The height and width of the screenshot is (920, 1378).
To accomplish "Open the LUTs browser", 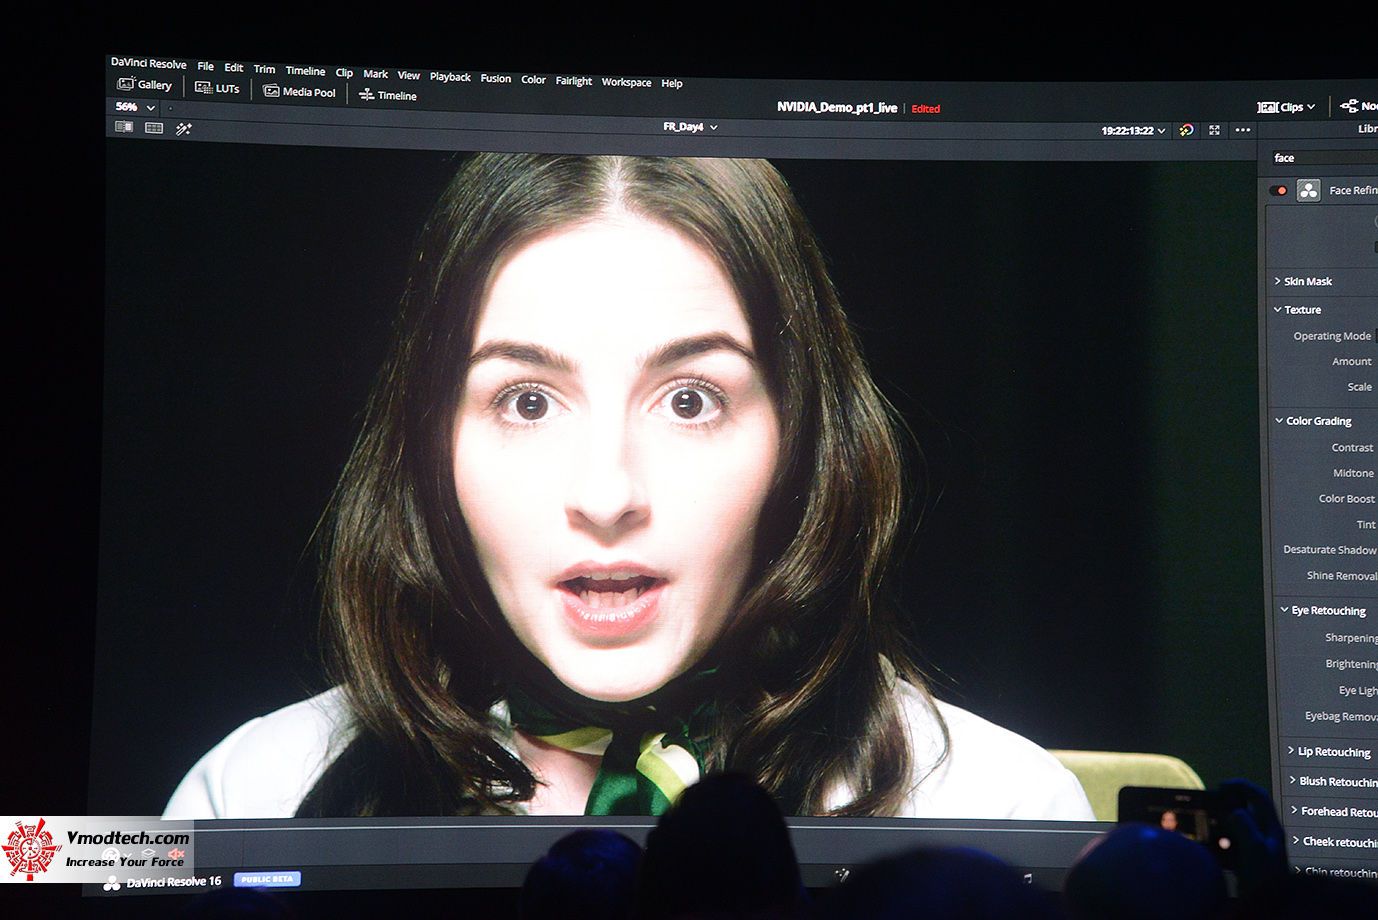I will (218, 88).
